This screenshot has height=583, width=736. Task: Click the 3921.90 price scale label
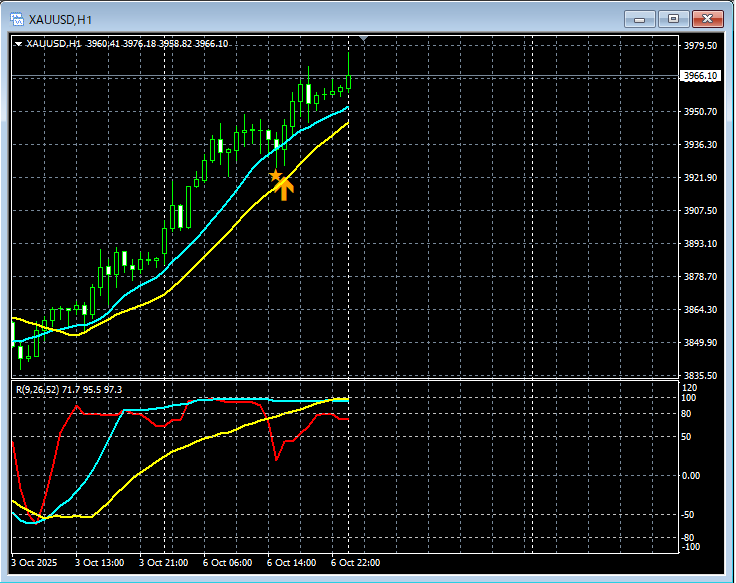(x=700, y=177)
